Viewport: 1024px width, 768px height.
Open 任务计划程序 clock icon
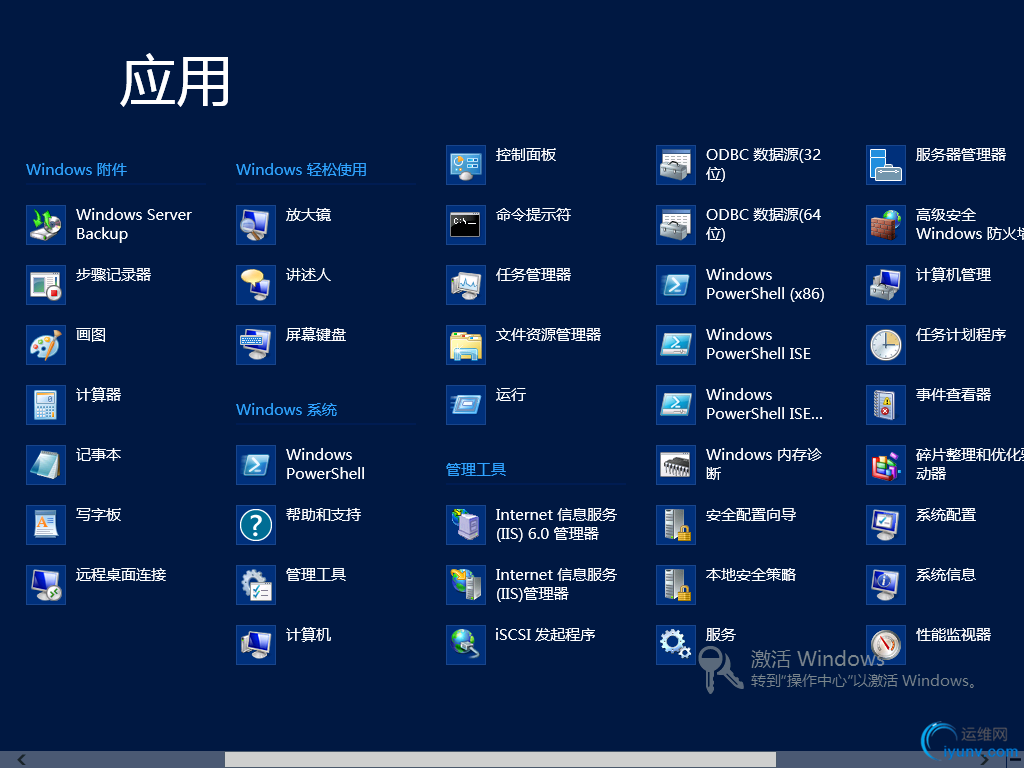tap(886, 345)
